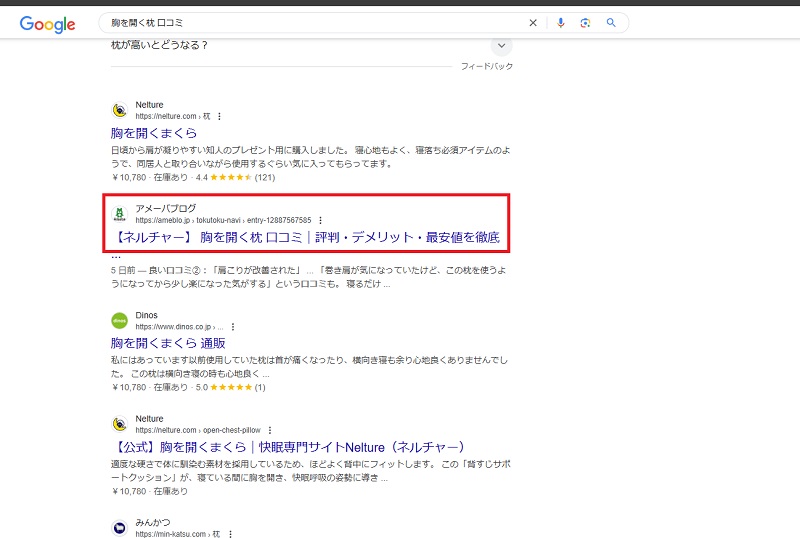This screenshot has width=800, height=538.
Task: Click the https://ameblo.jp › tokutoku-navi URL text
Action: pyautogui.click(x=223, y=221)
